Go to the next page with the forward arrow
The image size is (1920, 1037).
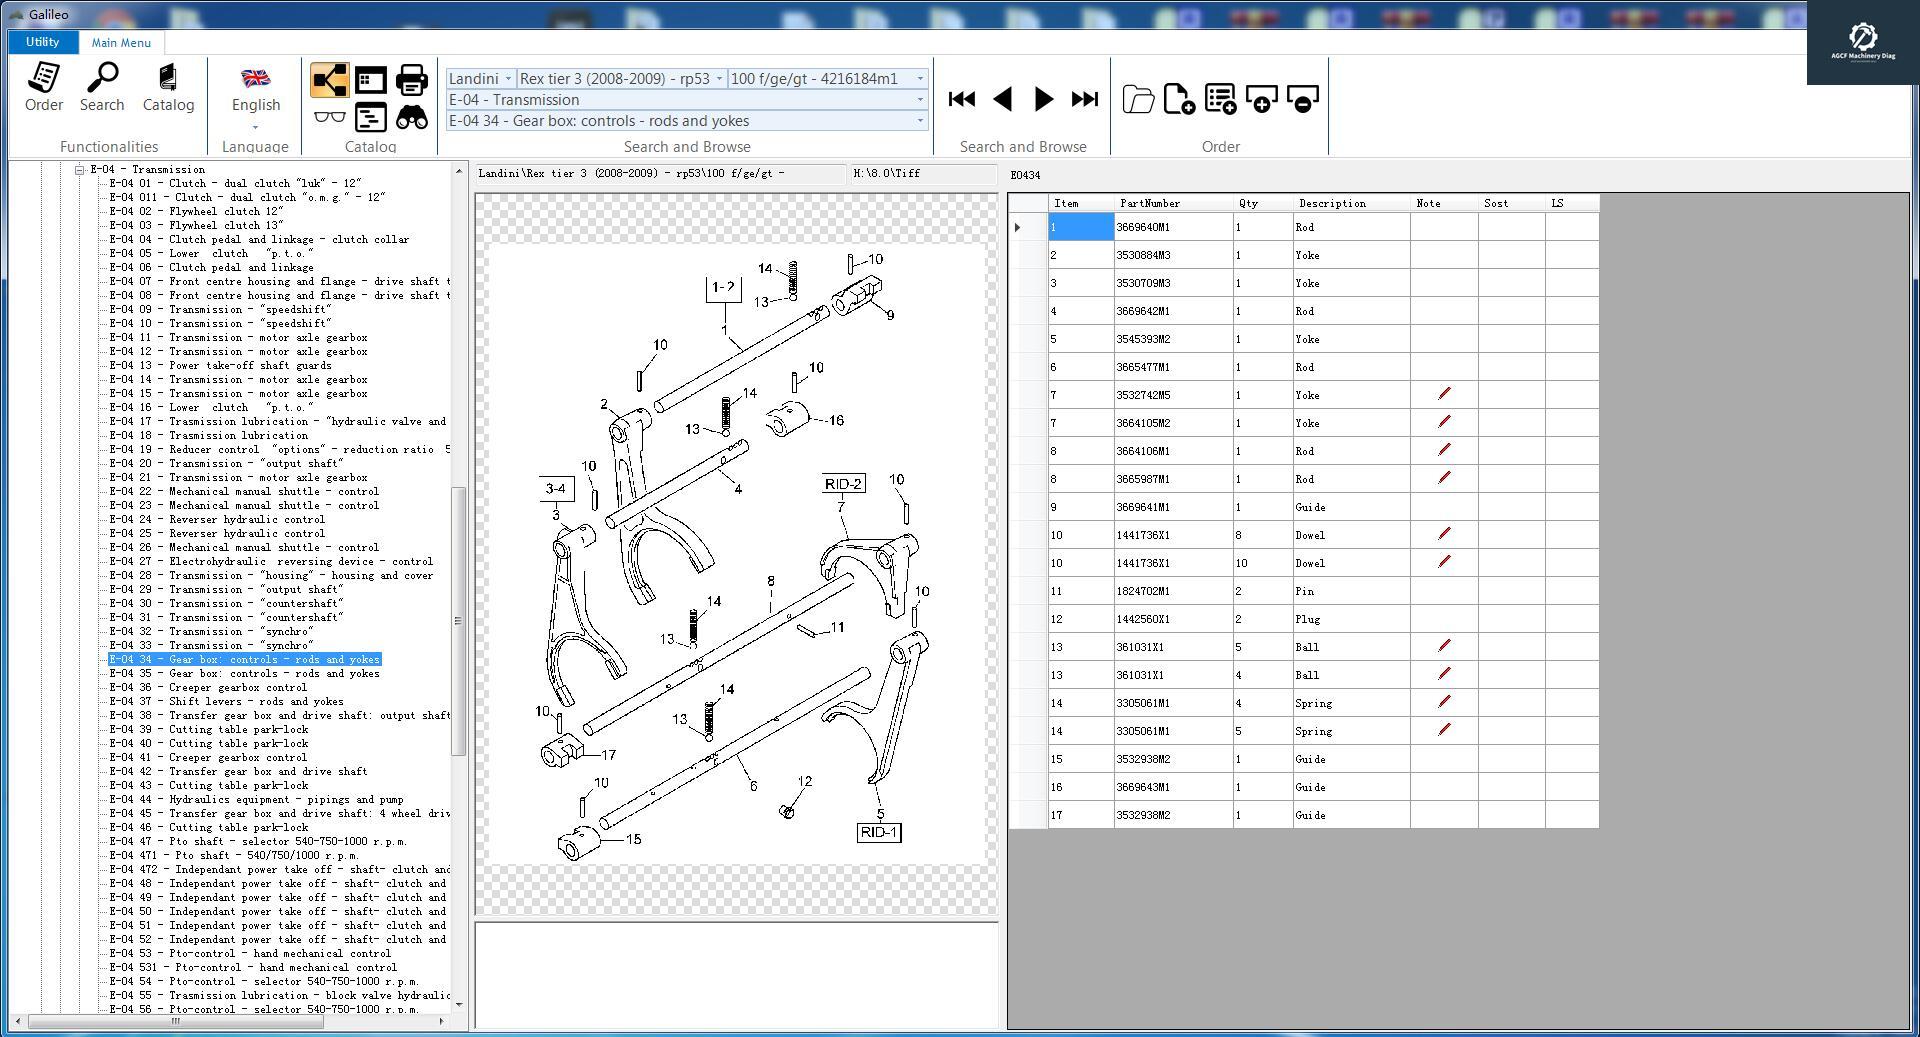[1043, 99]
